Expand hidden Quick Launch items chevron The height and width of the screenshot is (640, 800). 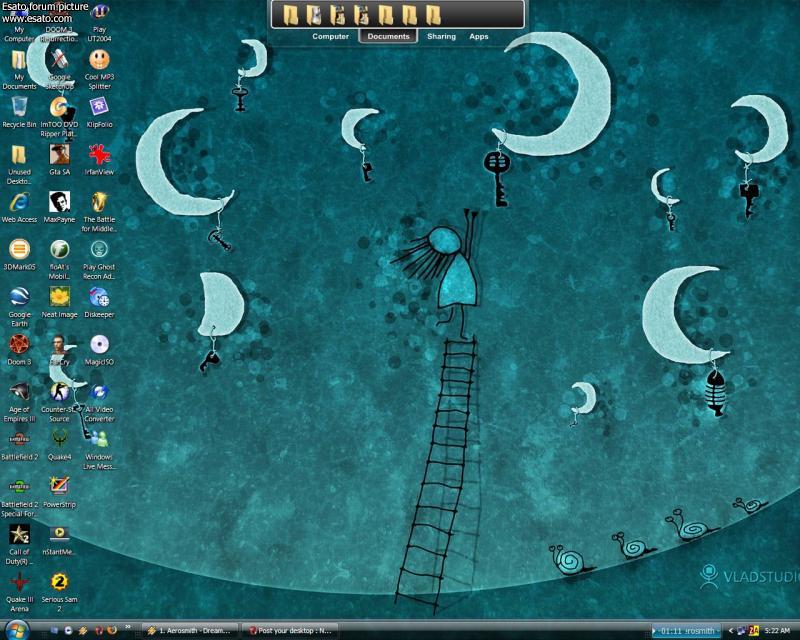128,627
